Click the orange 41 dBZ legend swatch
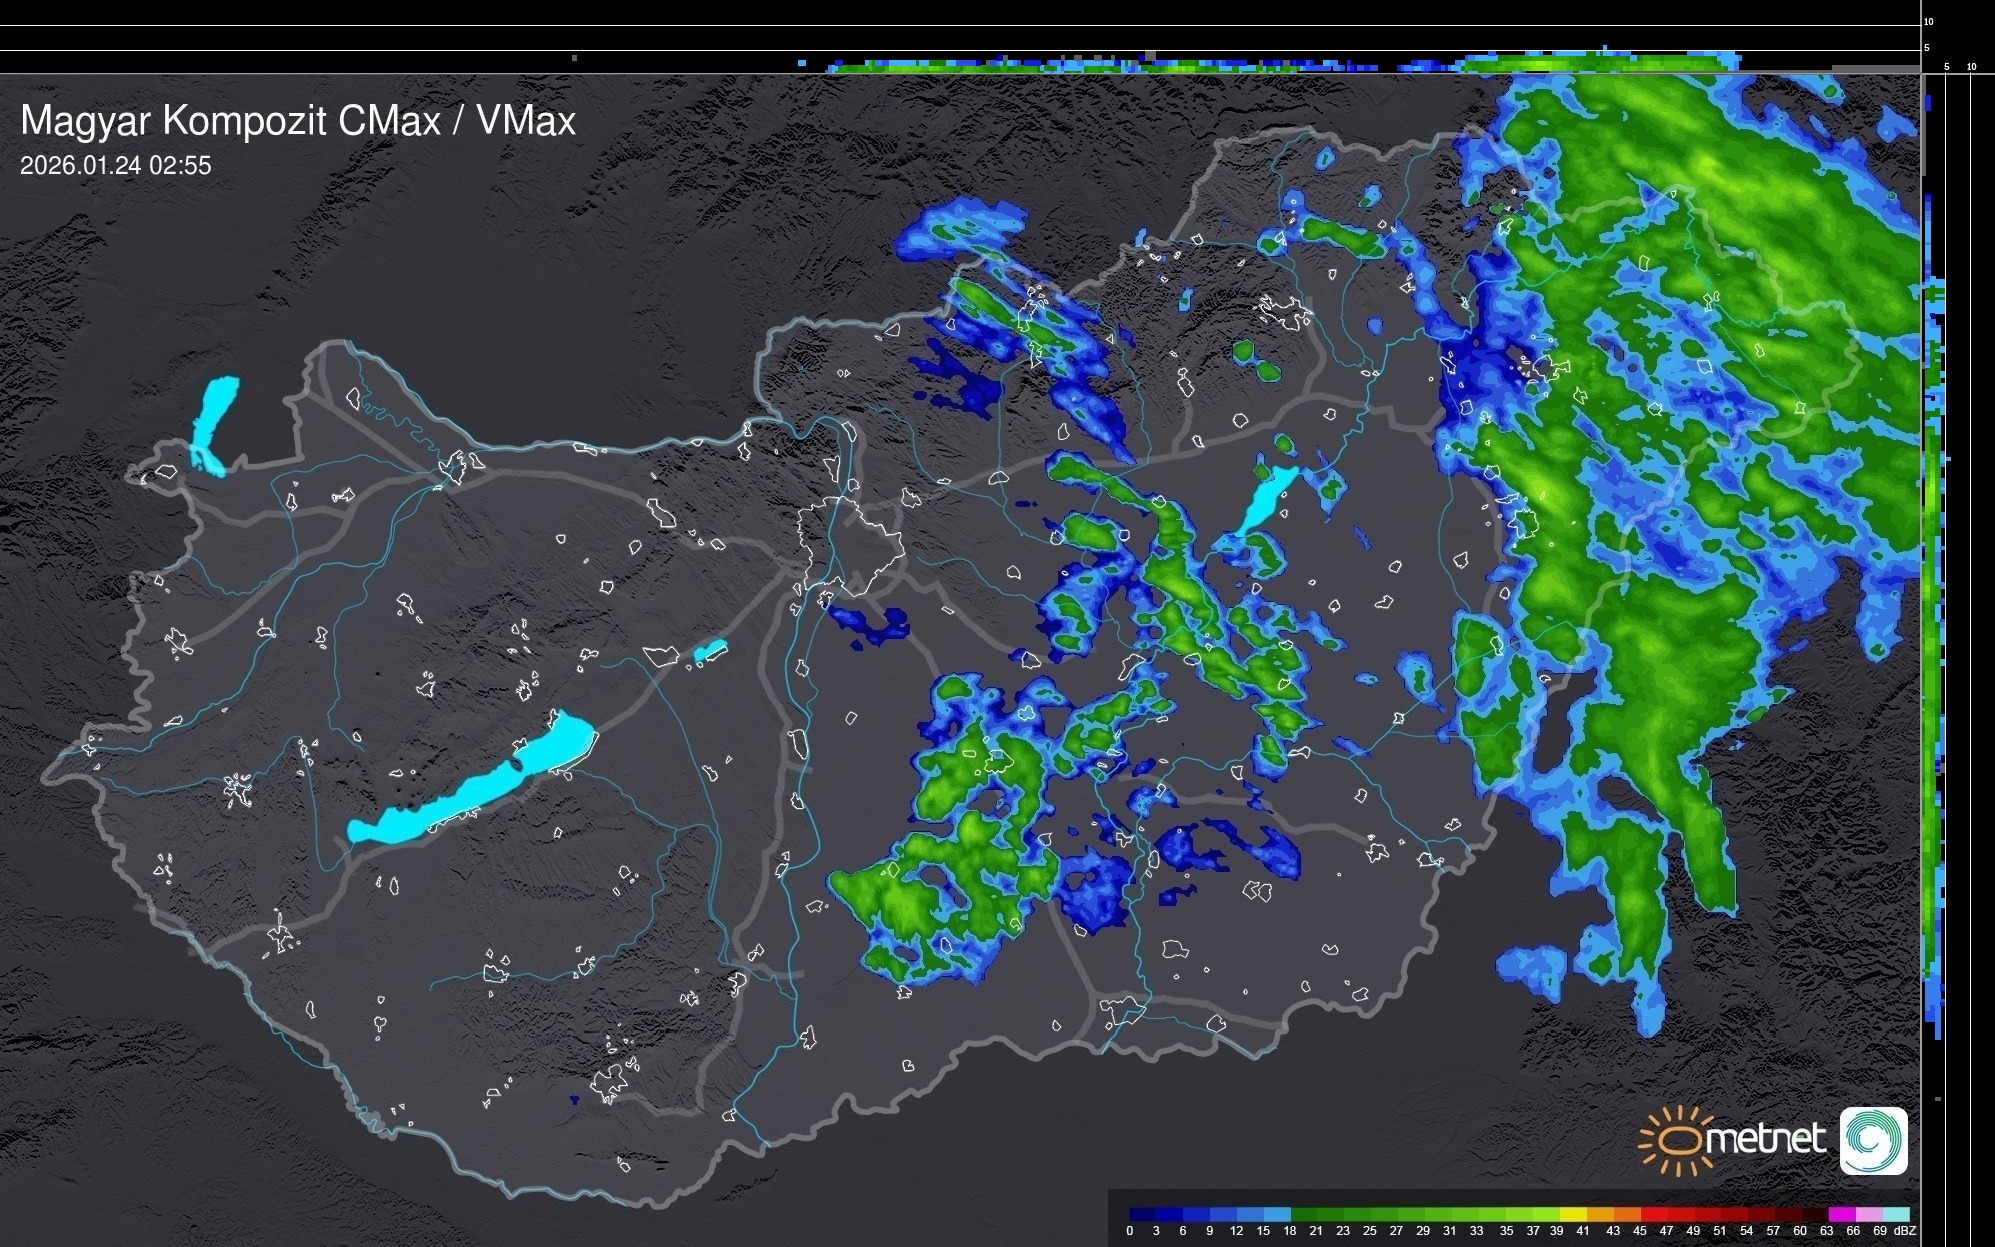Viewport: 1995px width, 1247px height. tap(1600, 1214)
